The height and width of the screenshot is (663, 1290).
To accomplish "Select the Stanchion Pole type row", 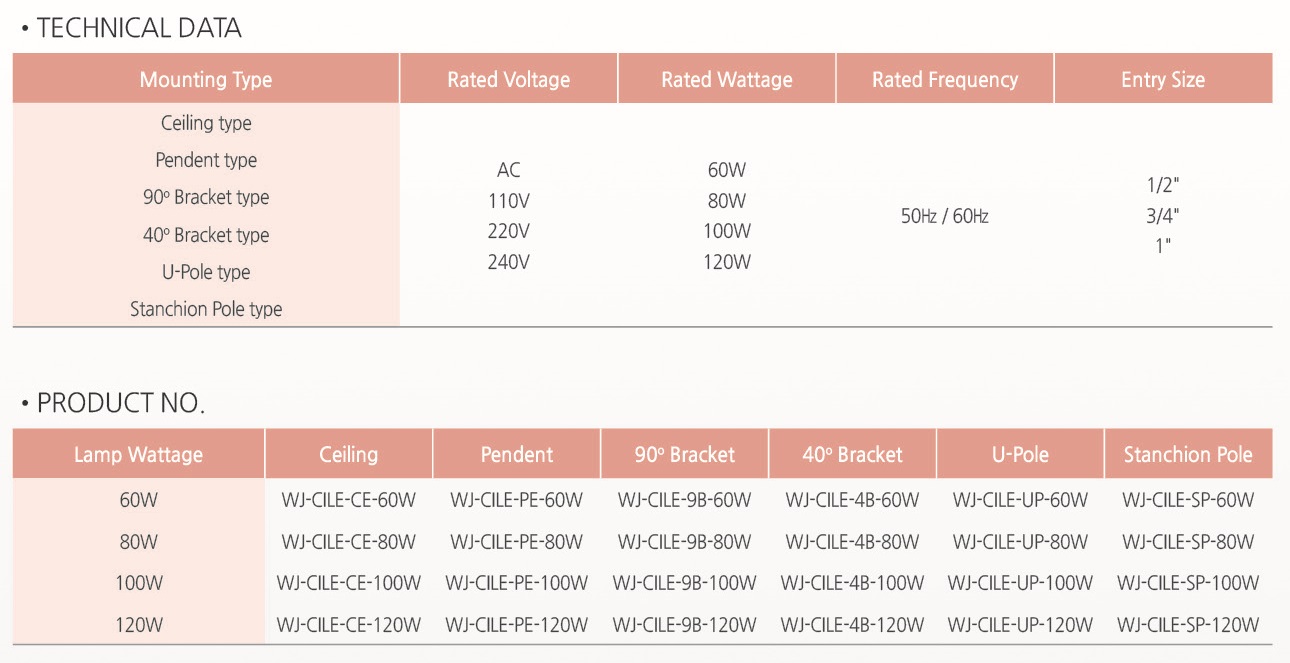I will pyautogui.click(x=206, y=309).
